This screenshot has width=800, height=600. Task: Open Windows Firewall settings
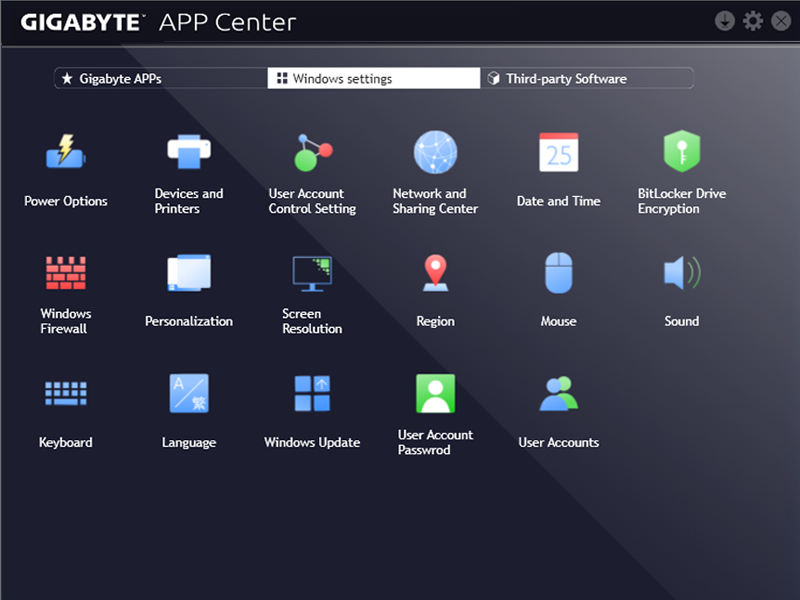66,273
